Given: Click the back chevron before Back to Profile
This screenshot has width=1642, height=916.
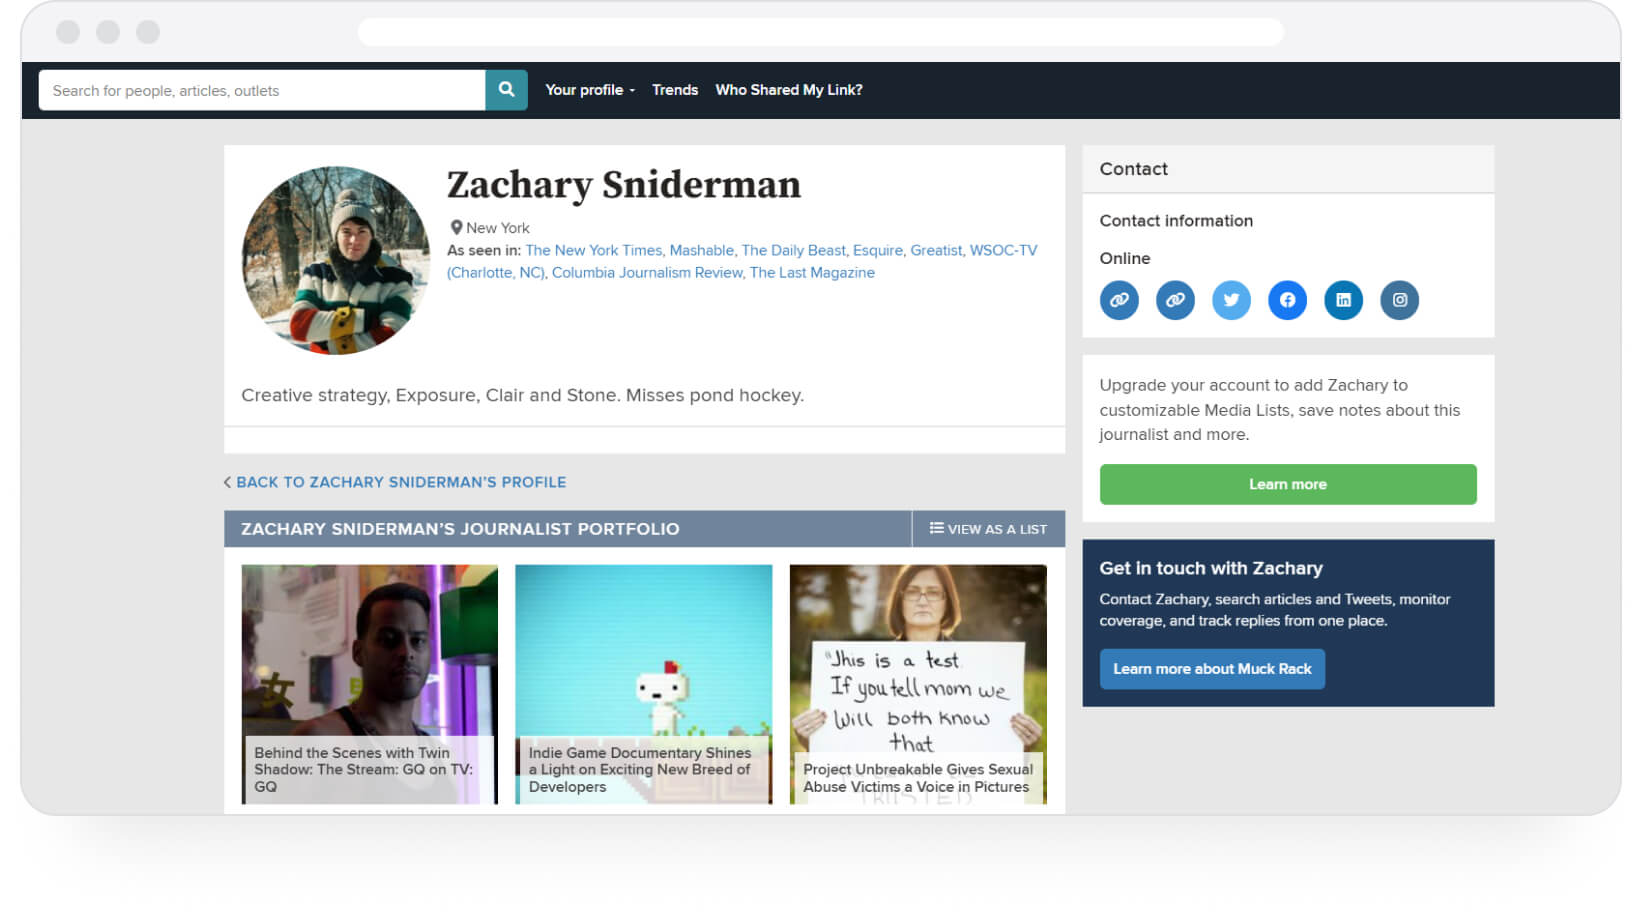Looking at the screenshot, I should click(x=227, y=482).
